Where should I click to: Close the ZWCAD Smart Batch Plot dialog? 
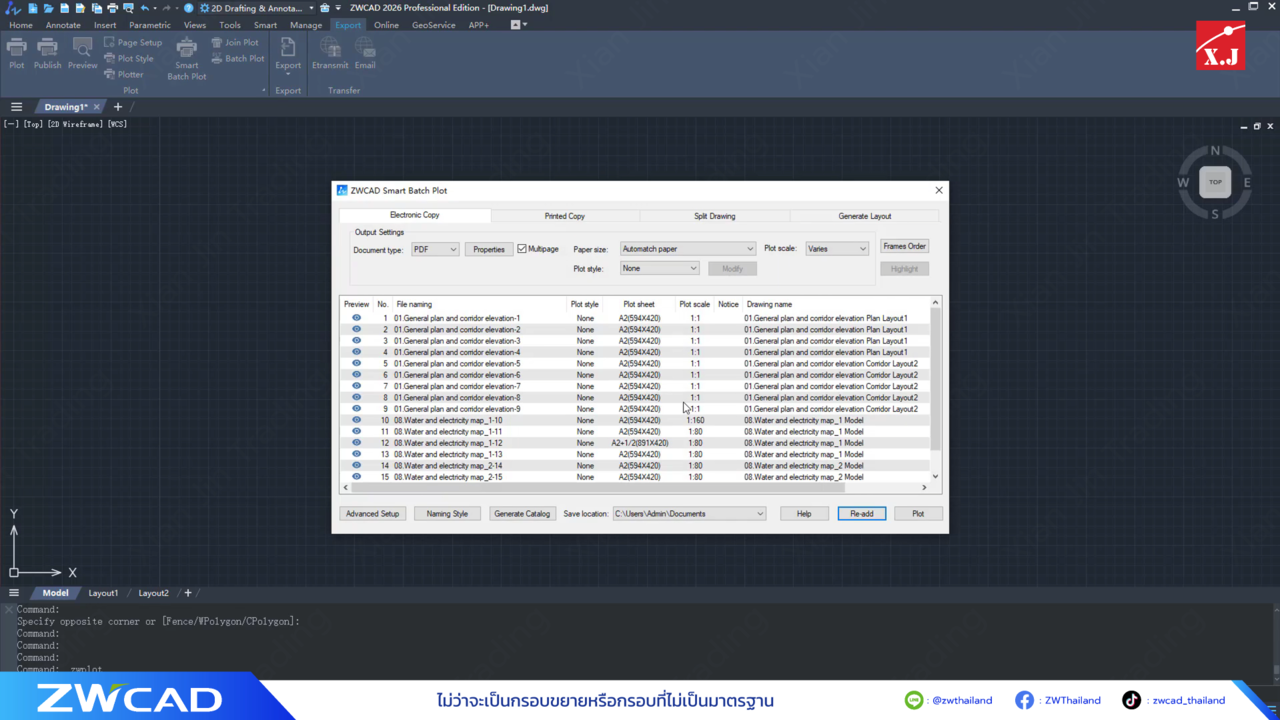click(939, 190)
